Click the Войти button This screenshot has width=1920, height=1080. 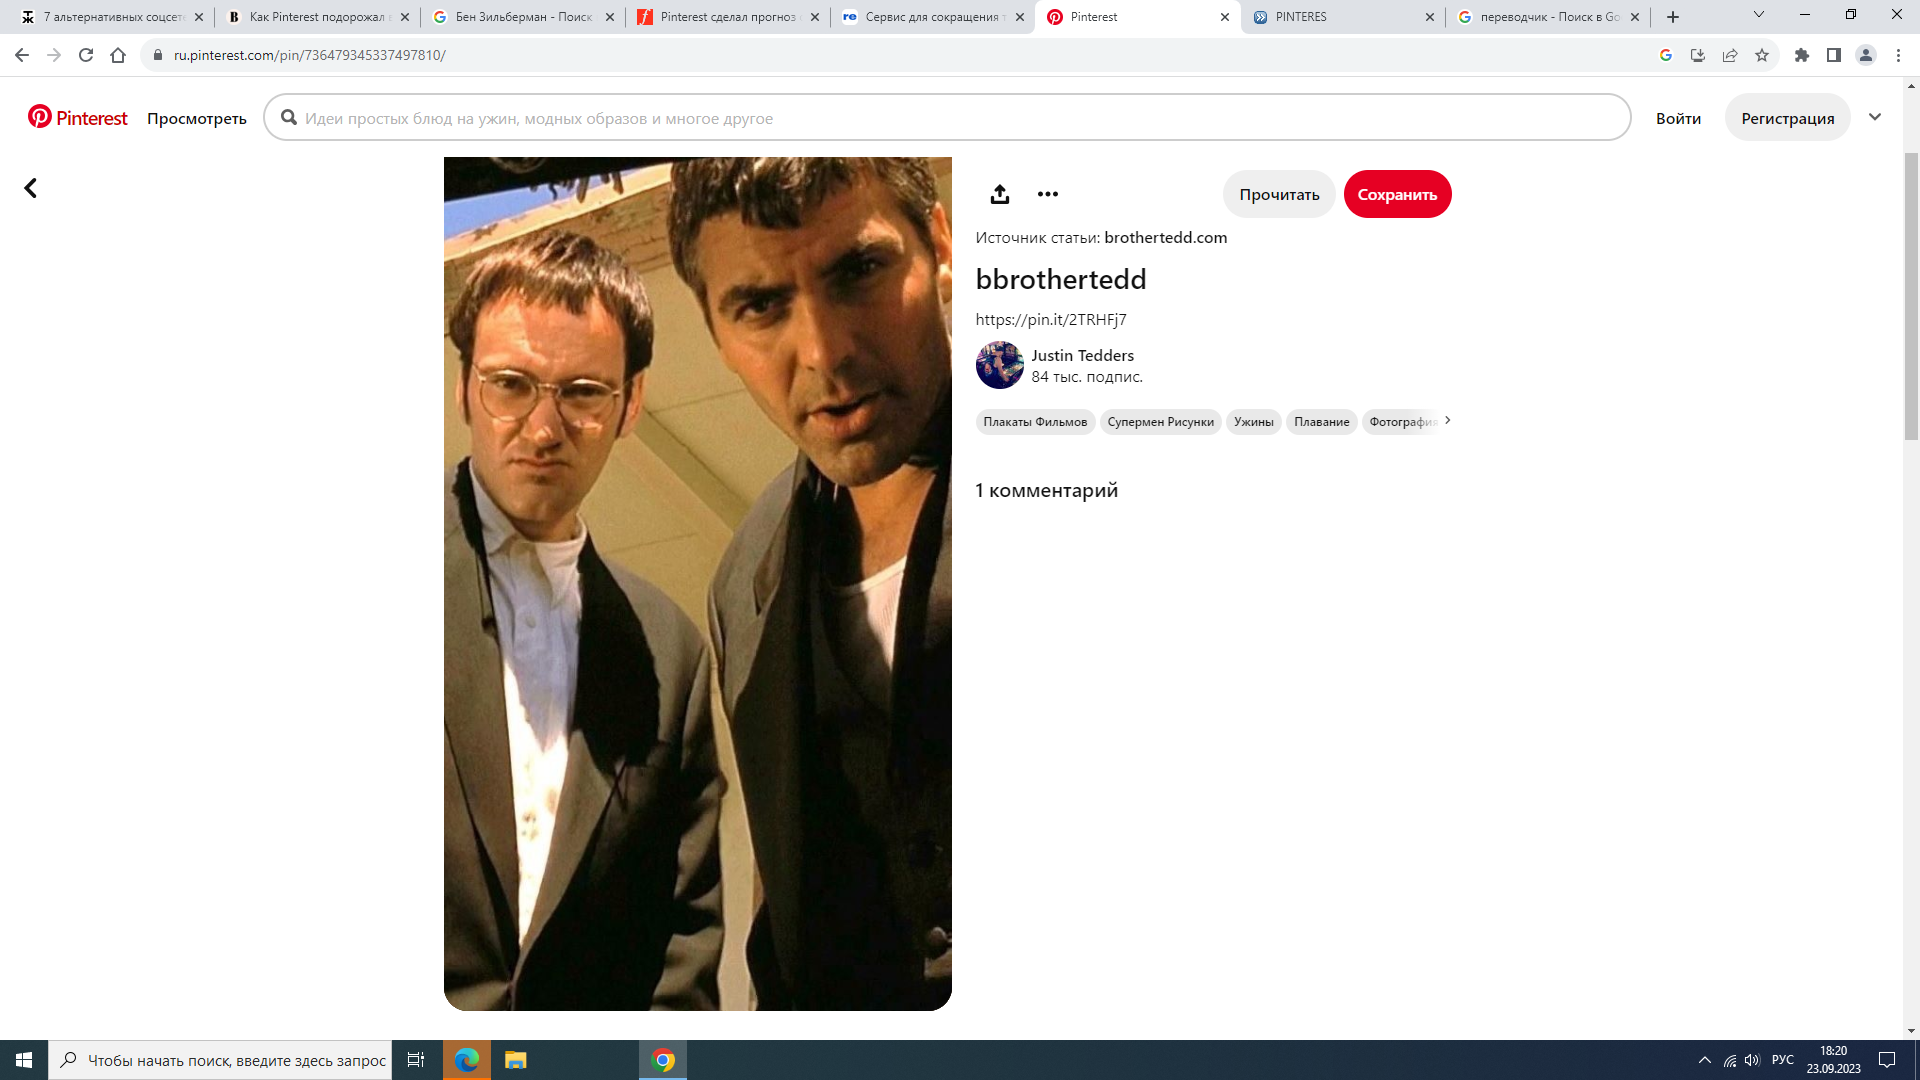[1678, 118]
